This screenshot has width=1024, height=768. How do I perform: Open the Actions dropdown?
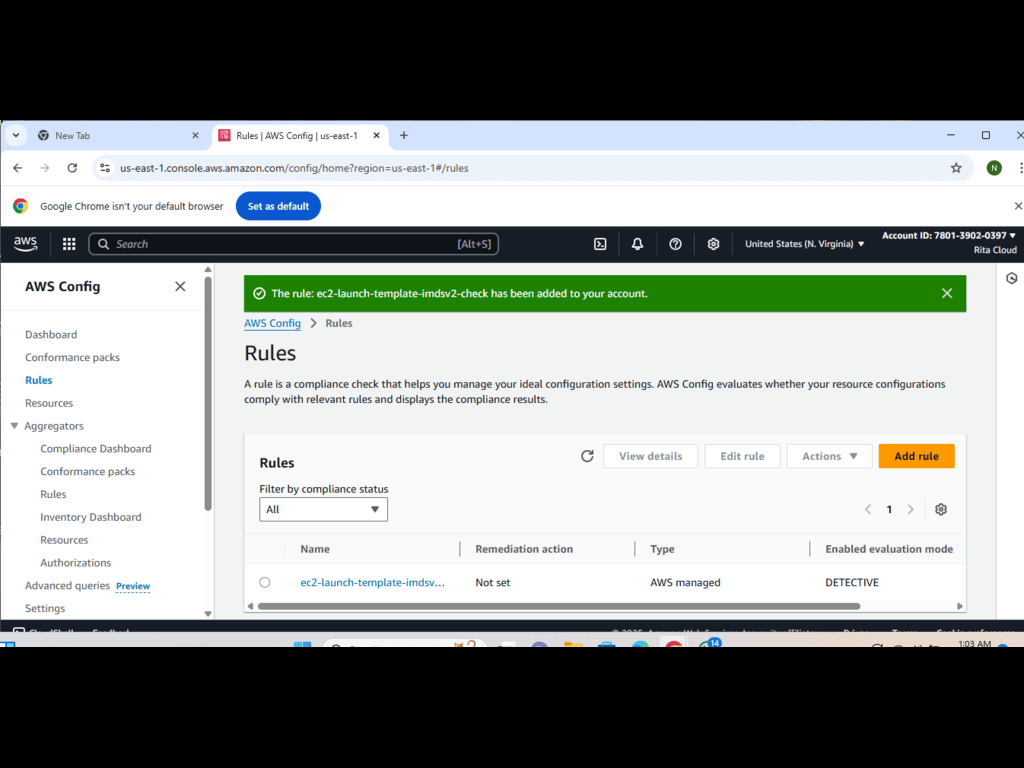[x=829, y=456]
